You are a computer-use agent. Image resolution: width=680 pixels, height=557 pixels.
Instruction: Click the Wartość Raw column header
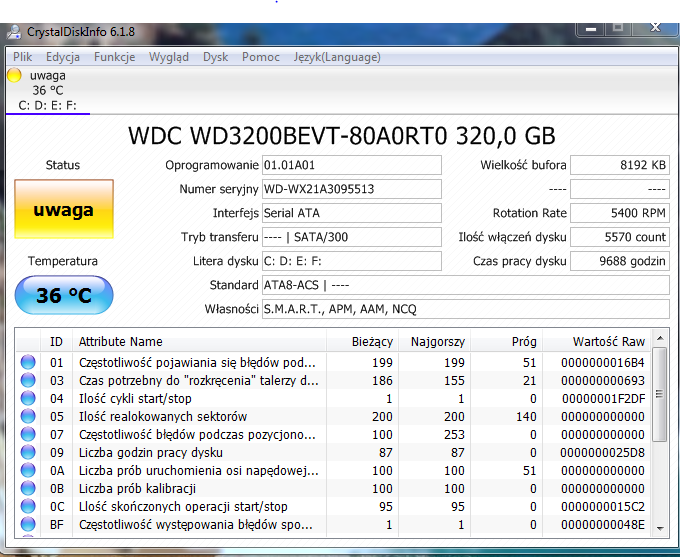[x=596, y=342]
